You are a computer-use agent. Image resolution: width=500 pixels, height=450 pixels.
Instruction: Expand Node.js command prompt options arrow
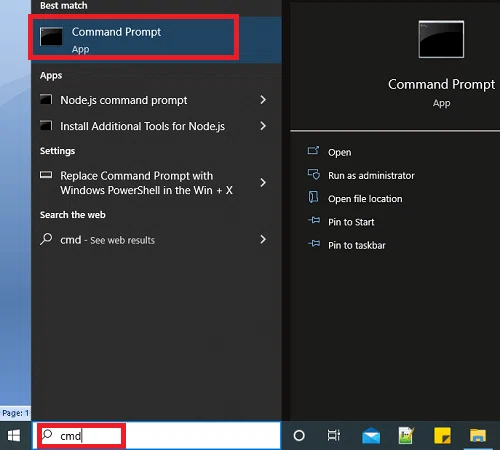[263, 100]
